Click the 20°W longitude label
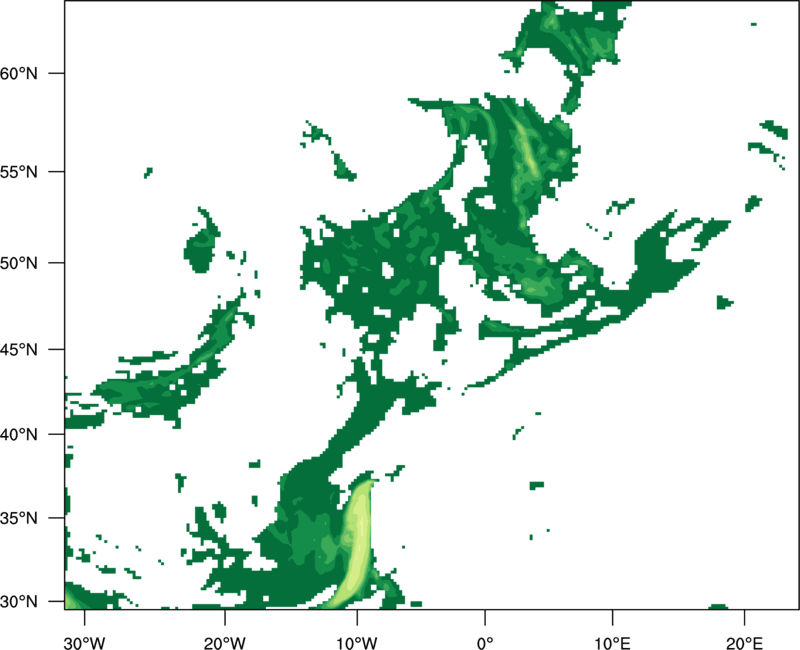Screen dimensions: 800x650 pos(224,643)
